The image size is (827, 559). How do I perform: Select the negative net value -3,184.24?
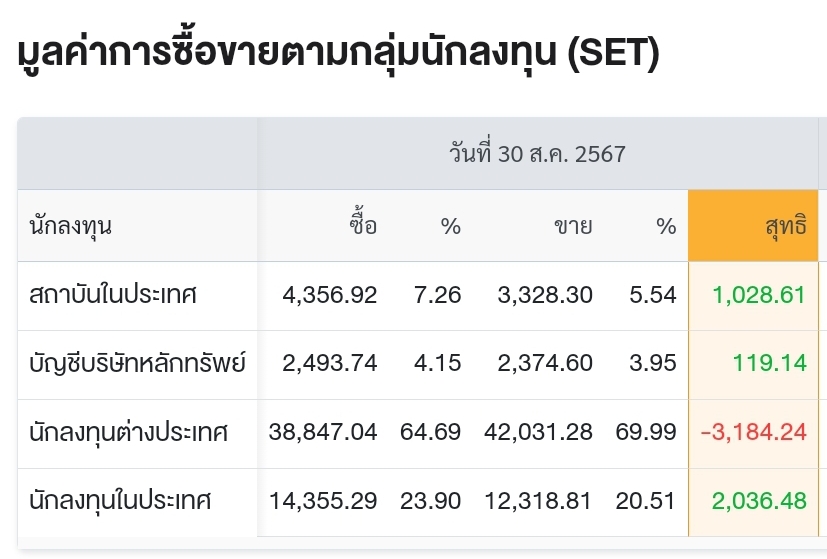pos(753,432)
